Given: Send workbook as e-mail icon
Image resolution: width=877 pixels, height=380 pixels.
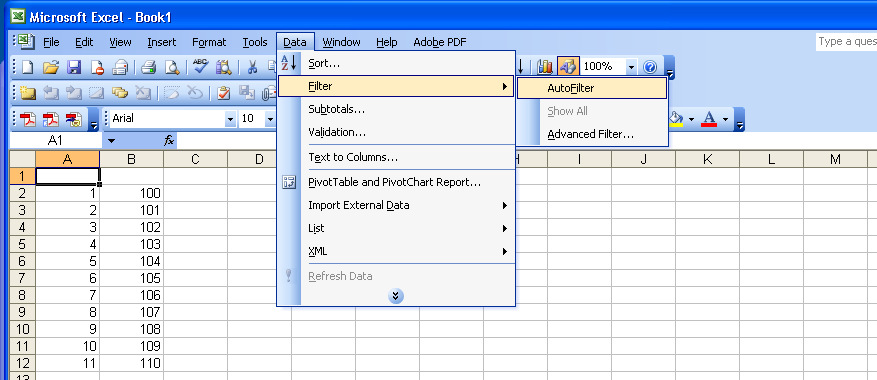Looking at the screenshot, I should point(120,67).
